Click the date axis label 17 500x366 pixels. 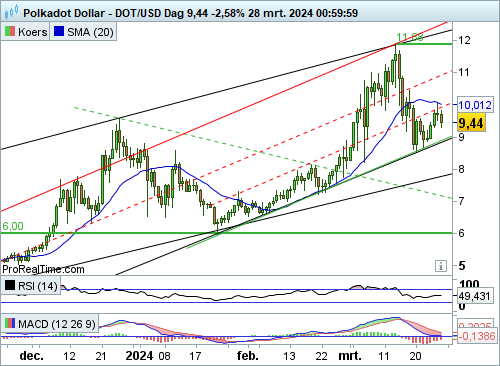195,356
